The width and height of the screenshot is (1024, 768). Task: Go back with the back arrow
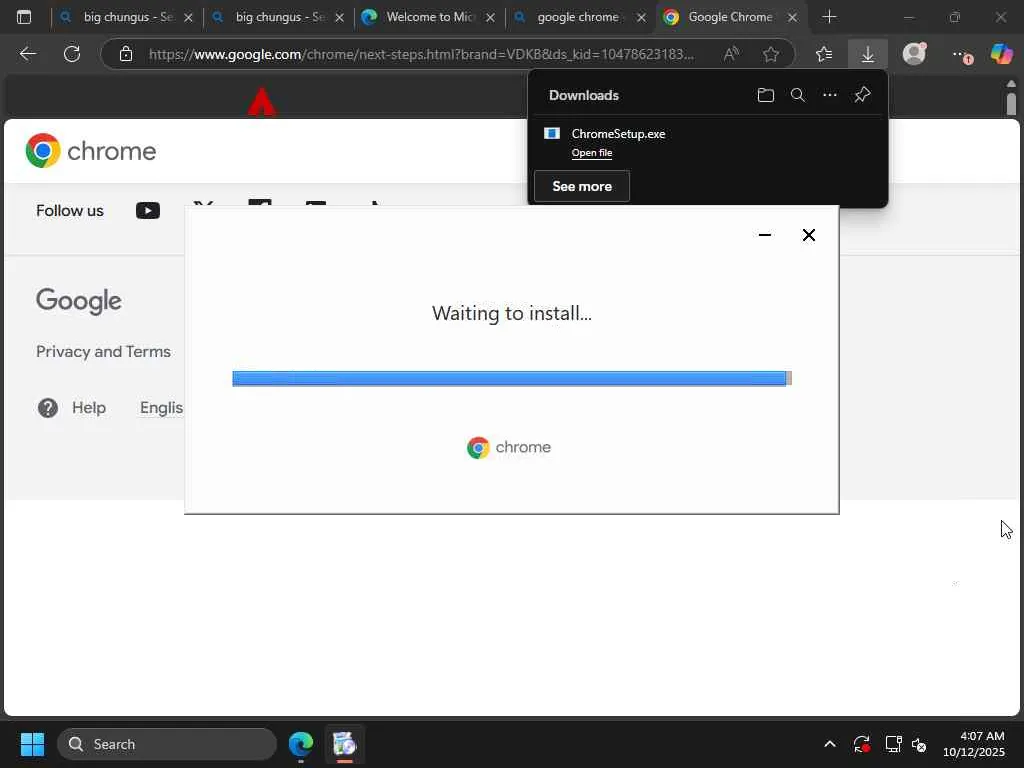tap(27, 54)
